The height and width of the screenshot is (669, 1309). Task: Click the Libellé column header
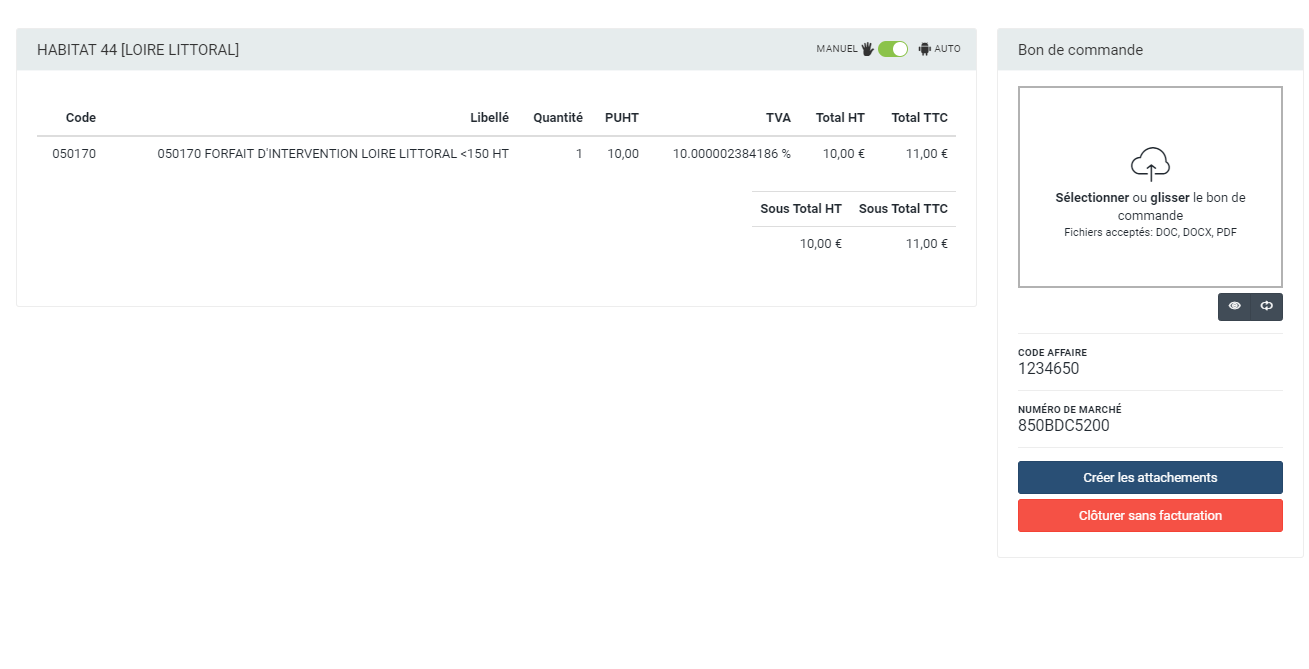coord(489,118)
